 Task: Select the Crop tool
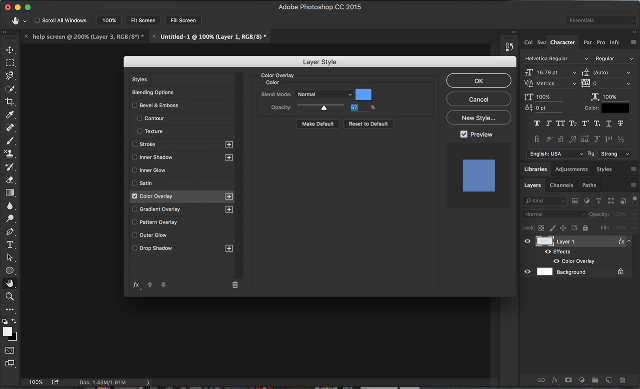[x=10, y=102]
